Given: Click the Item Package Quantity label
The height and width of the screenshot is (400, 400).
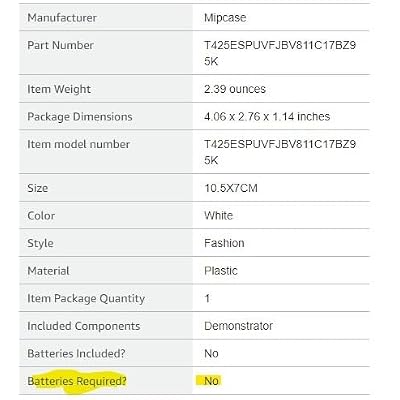Looking at the screenshot, I should tap(86, 298).
